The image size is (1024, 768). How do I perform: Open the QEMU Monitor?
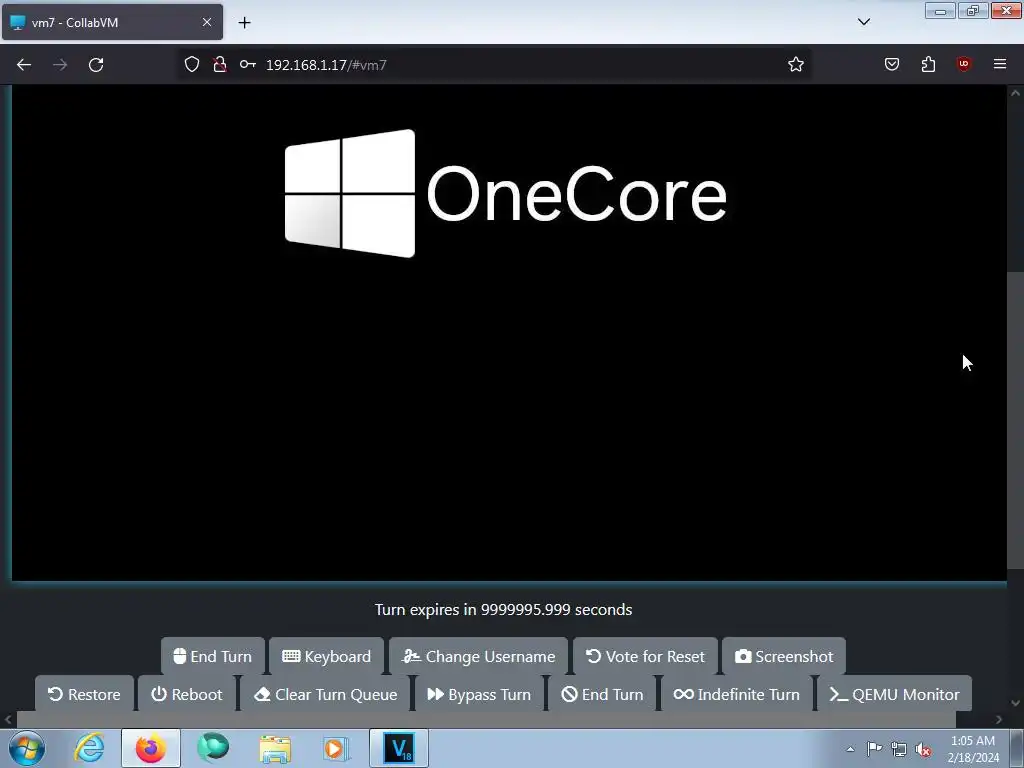(x=895, y=694)
